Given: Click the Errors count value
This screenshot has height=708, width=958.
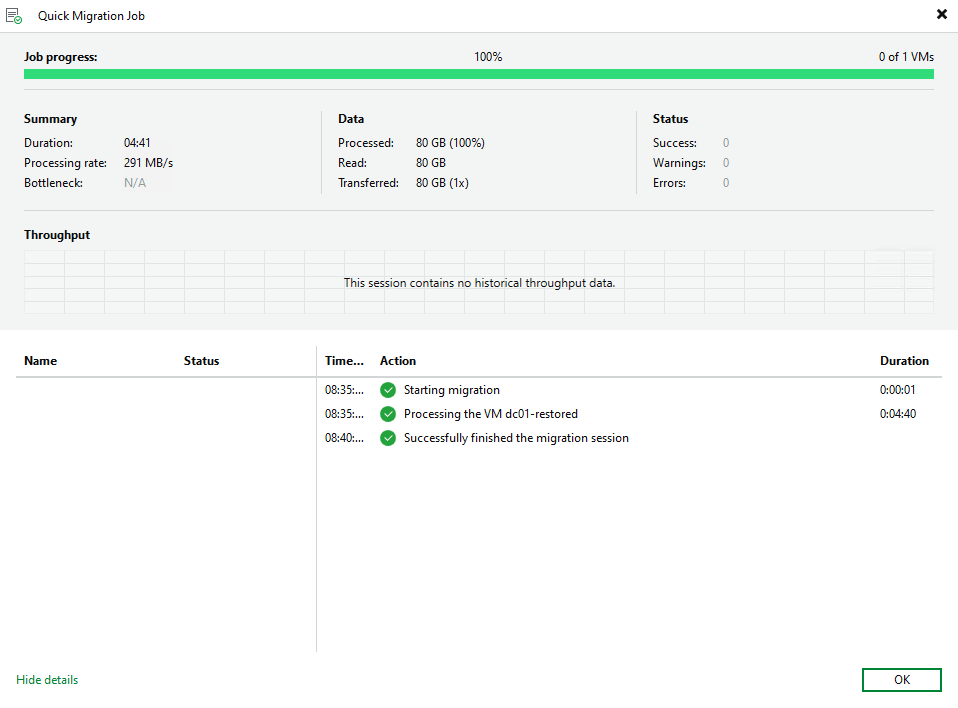Looking at the screenshot, I should [x=726, y=183].
